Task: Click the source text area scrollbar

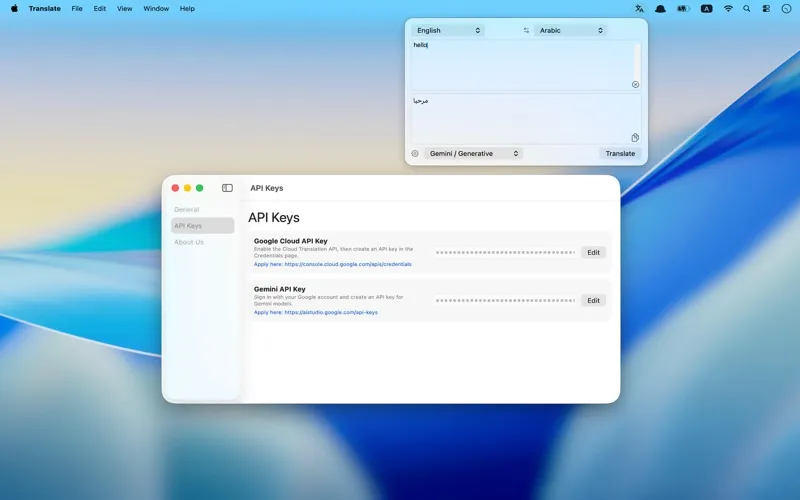Action: [x=637, y=60]
